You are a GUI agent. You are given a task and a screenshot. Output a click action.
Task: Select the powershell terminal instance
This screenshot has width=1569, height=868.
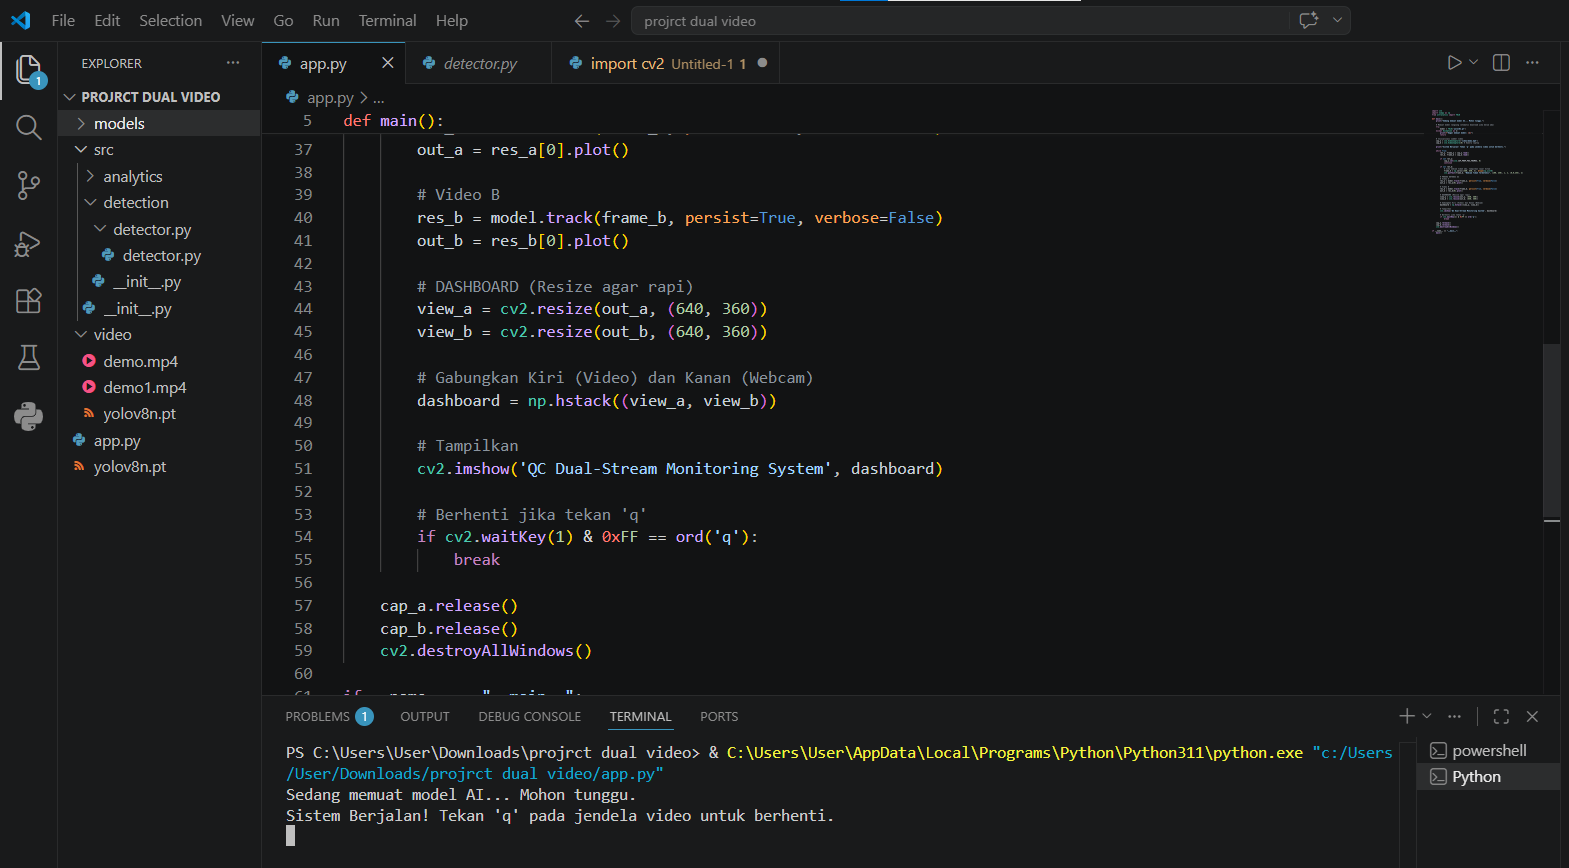[x=1488, y=750]
